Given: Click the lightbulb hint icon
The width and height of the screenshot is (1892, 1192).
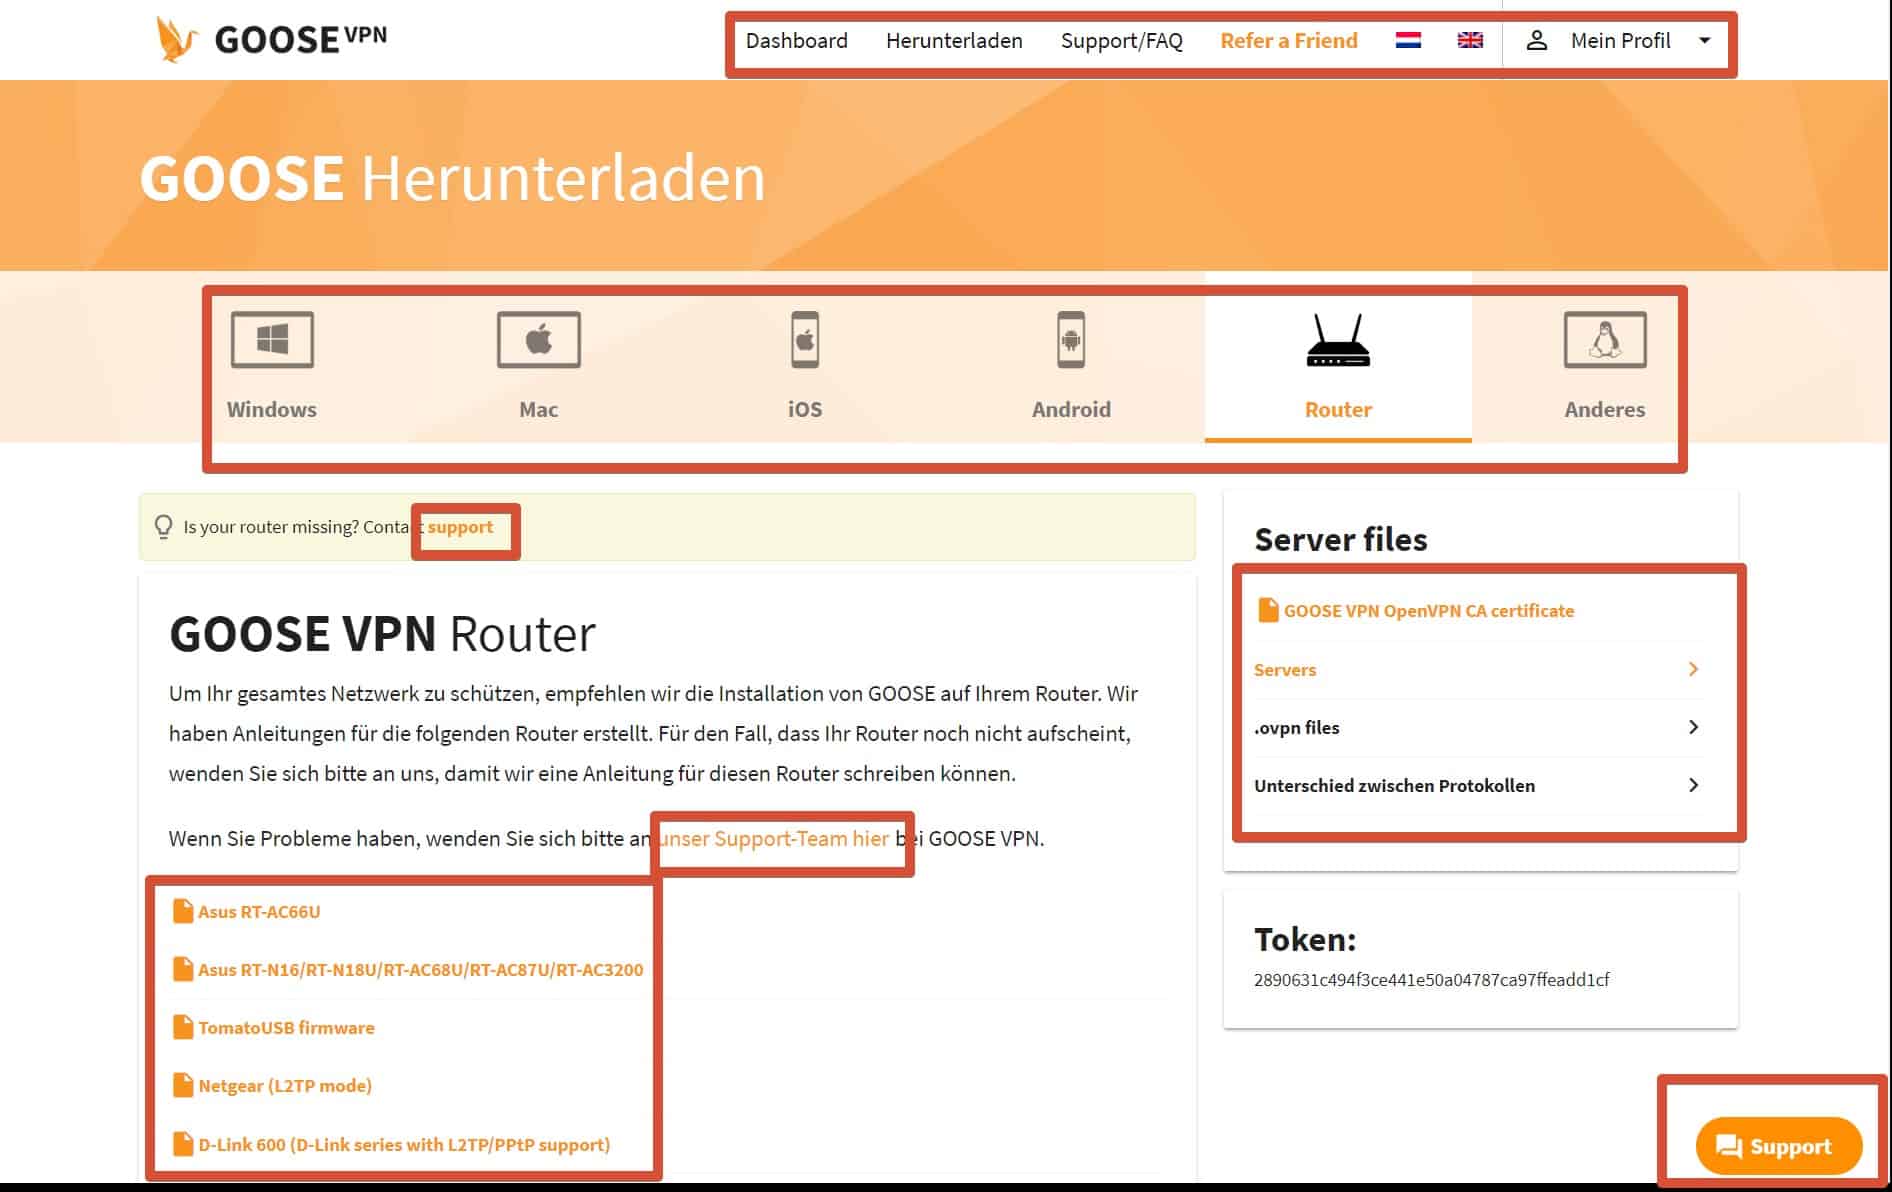Looking at the screenshot, I should (x=163, y=527).
